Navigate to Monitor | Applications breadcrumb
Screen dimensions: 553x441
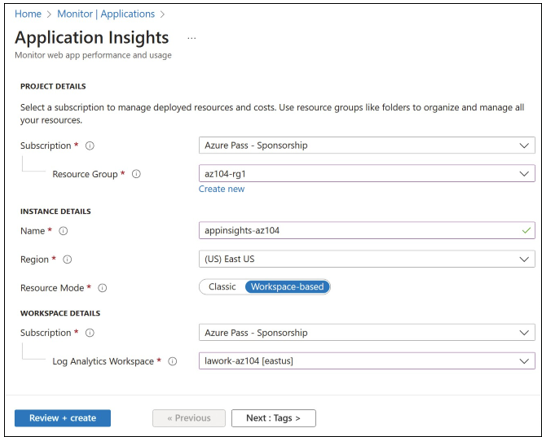[106, 14]
